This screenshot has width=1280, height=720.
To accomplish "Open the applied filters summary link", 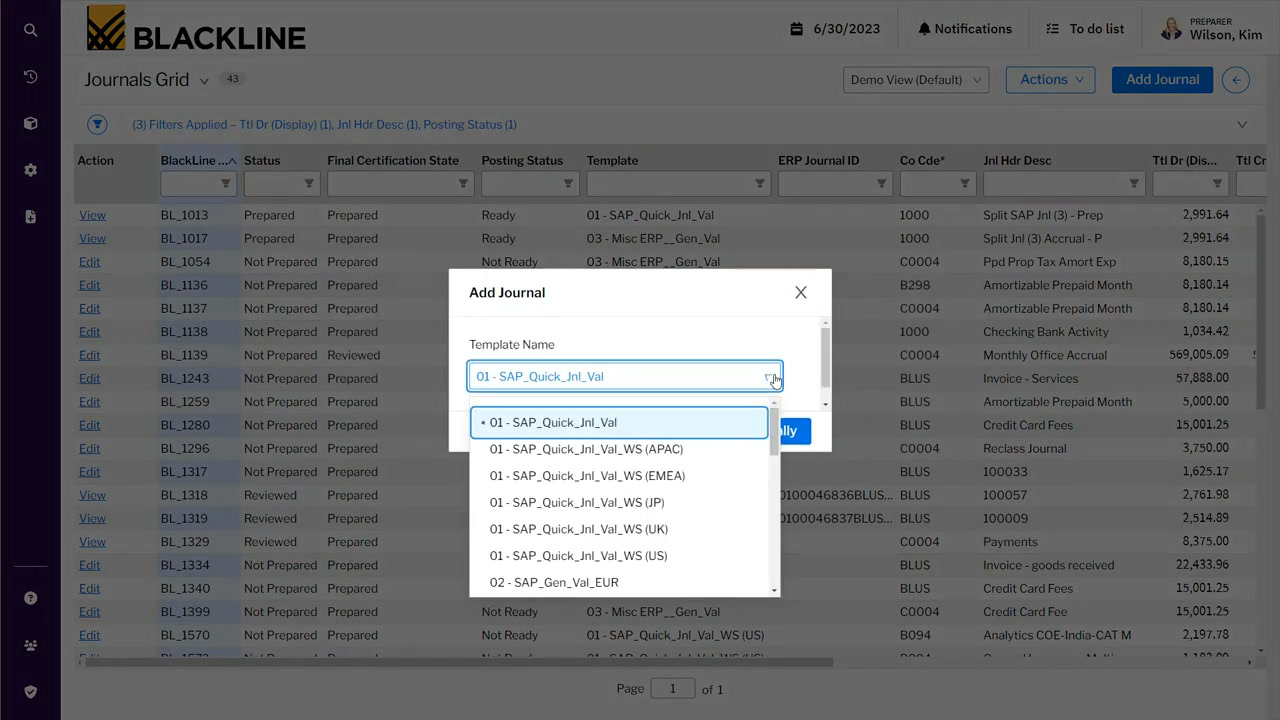I will point(324,125).
